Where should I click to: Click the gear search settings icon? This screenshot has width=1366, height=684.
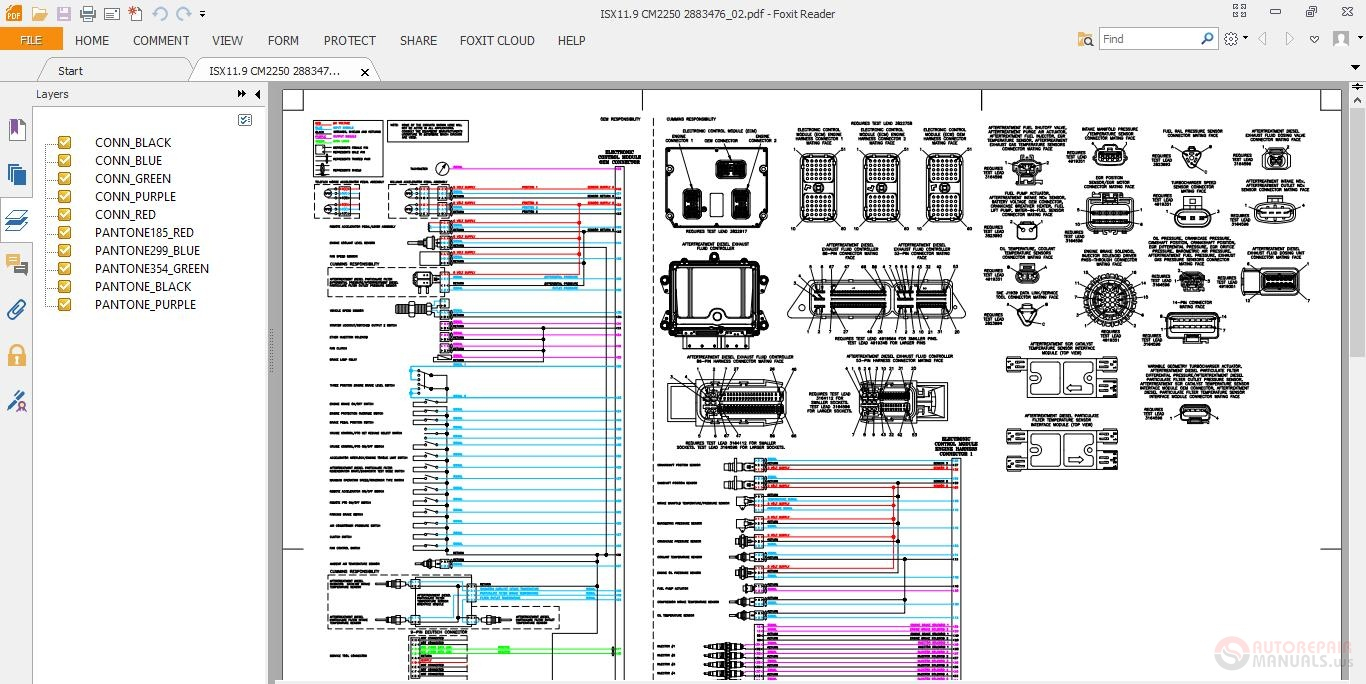(1231, 39)
